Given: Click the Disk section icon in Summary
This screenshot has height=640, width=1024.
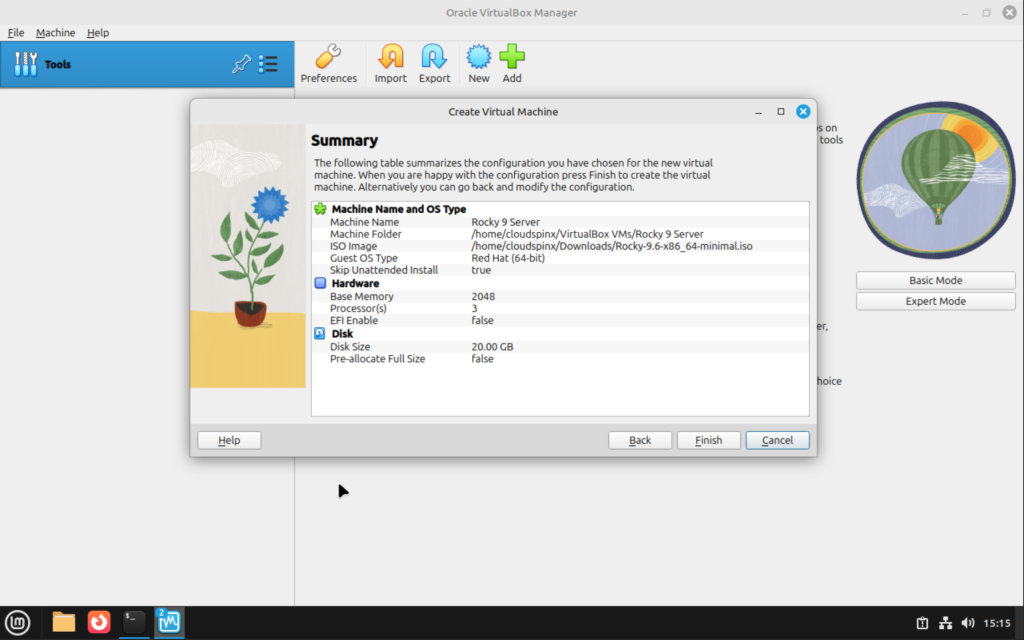Looking at the screenshot, I should tap(320, 333).
